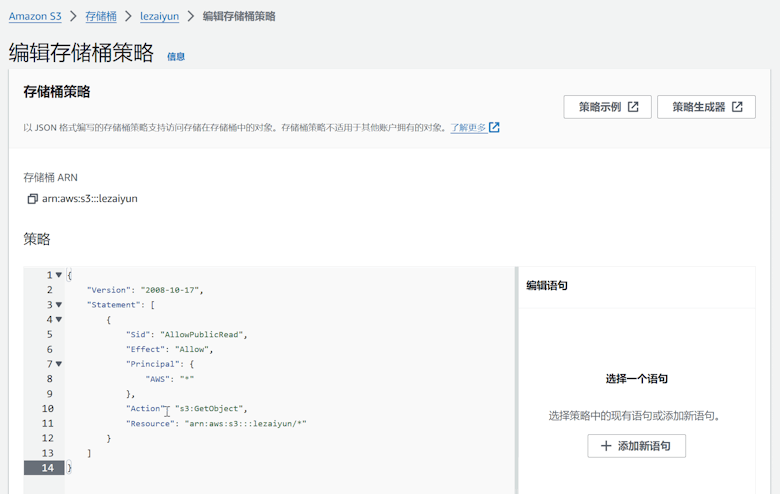Collapse the statement object fold on line 4

click(x=59, y=320)
